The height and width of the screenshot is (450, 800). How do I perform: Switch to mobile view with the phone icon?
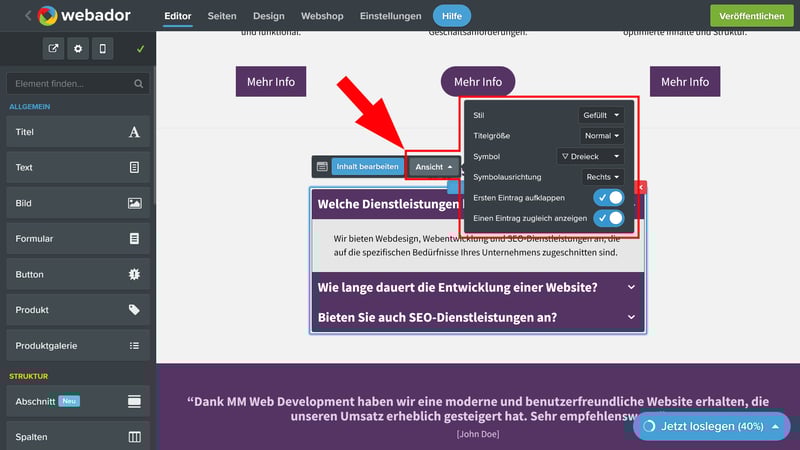click(102, 48)
